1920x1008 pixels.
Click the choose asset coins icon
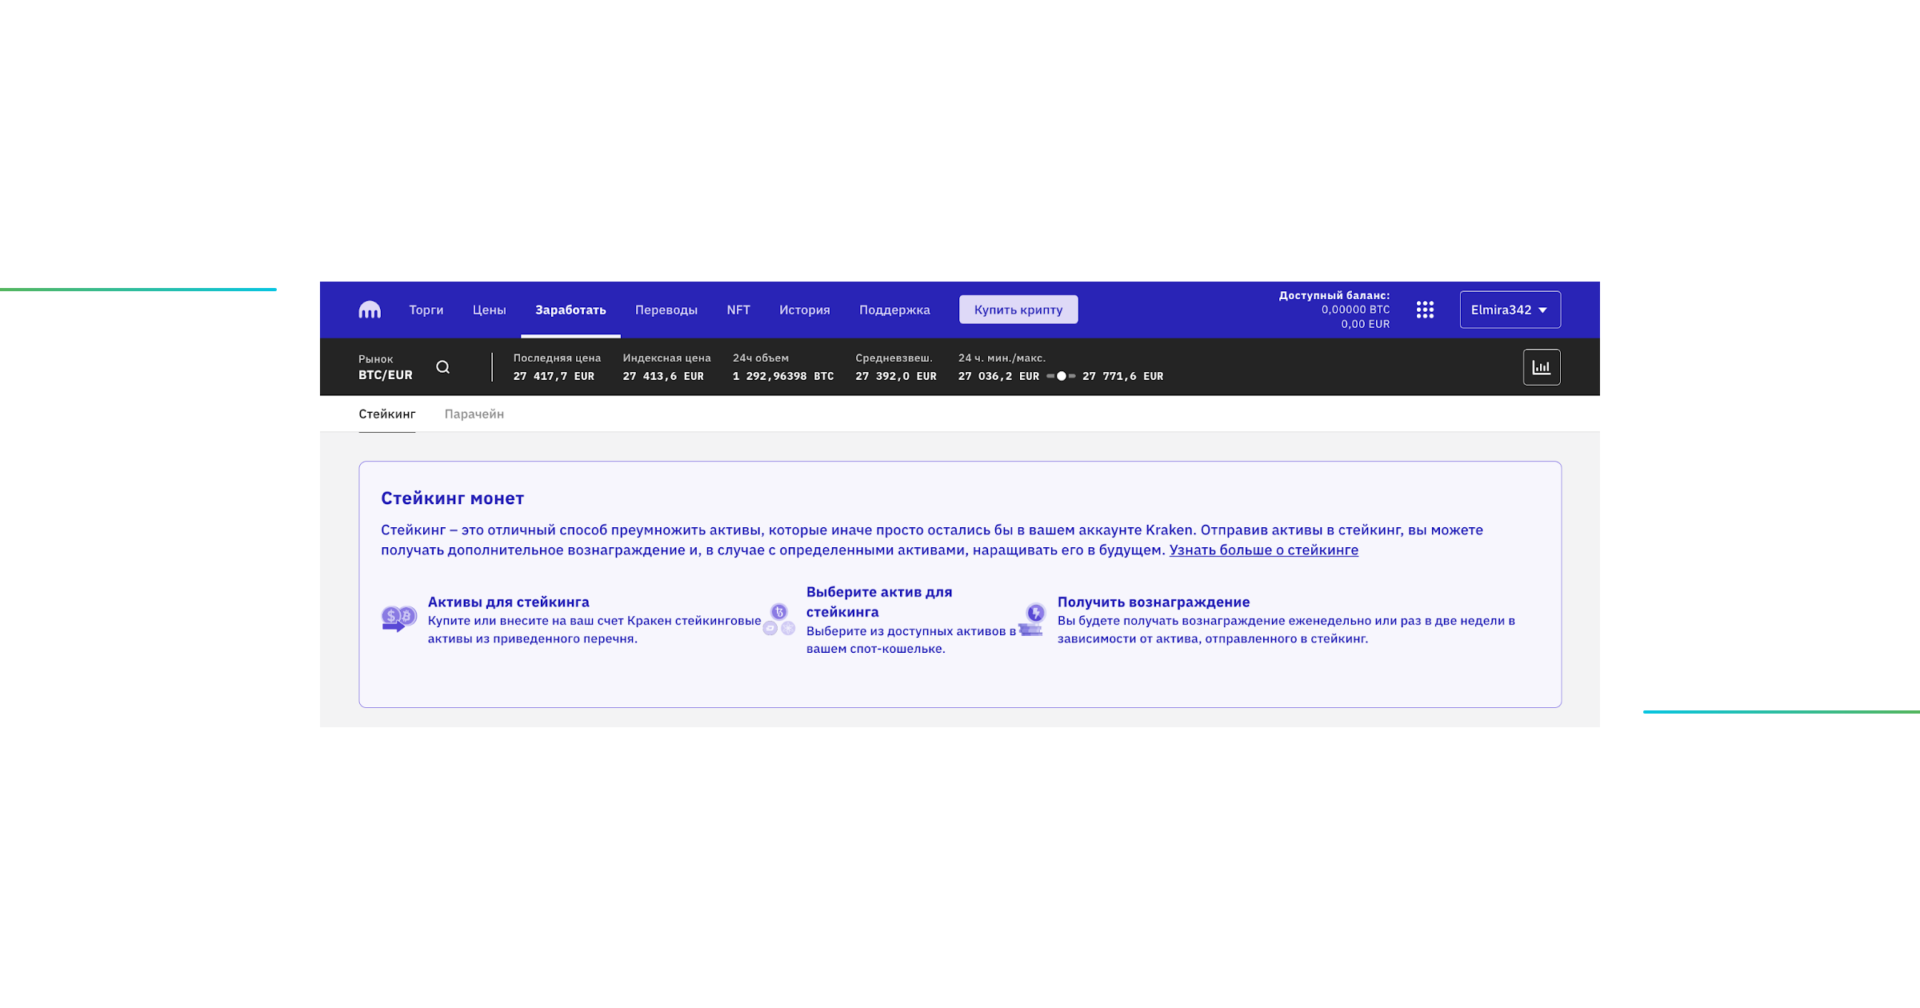pyautogui.click(x=779, y=620)
